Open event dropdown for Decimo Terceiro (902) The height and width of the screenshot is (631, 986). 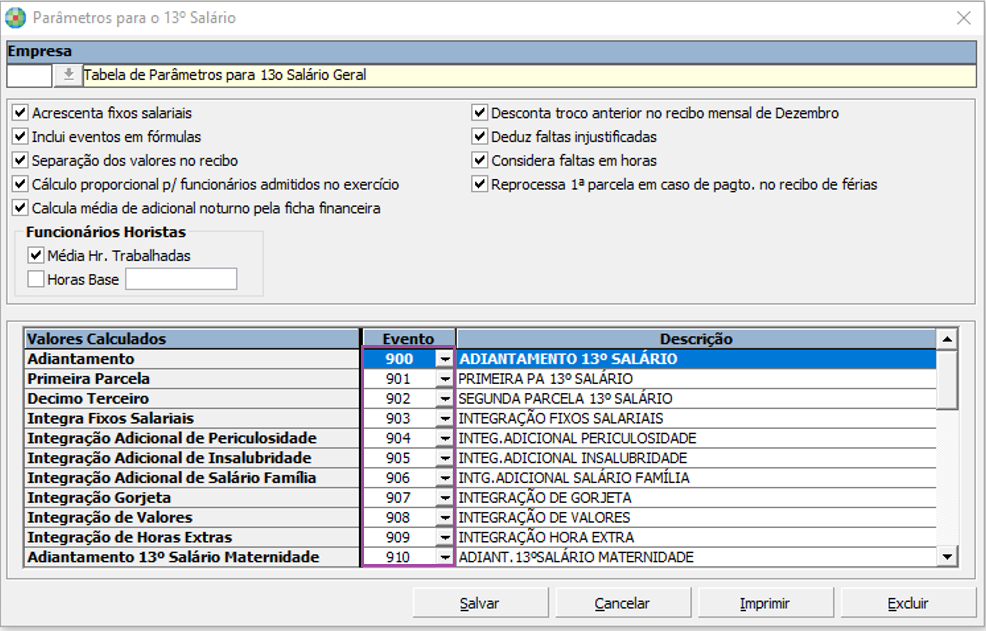(445, 399)
